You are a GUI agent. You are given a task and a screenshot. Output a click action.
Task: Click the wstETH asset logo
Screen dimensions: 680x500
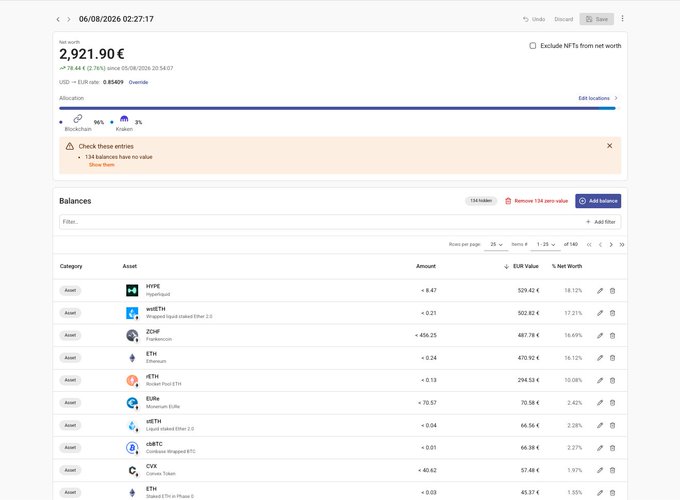132,313
